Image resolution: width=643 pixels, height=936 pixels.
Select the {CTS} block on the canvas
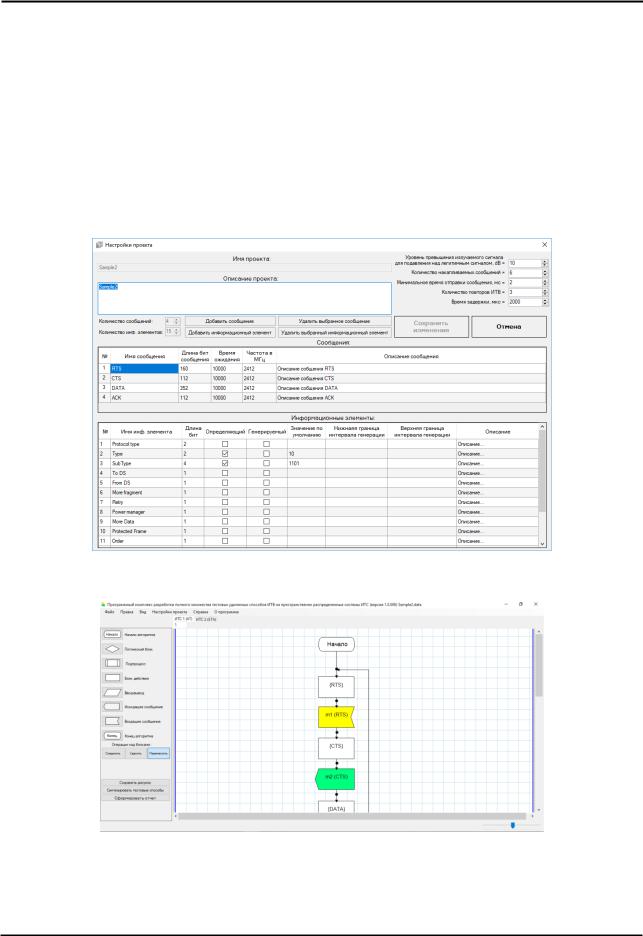[x=336, y=747]
